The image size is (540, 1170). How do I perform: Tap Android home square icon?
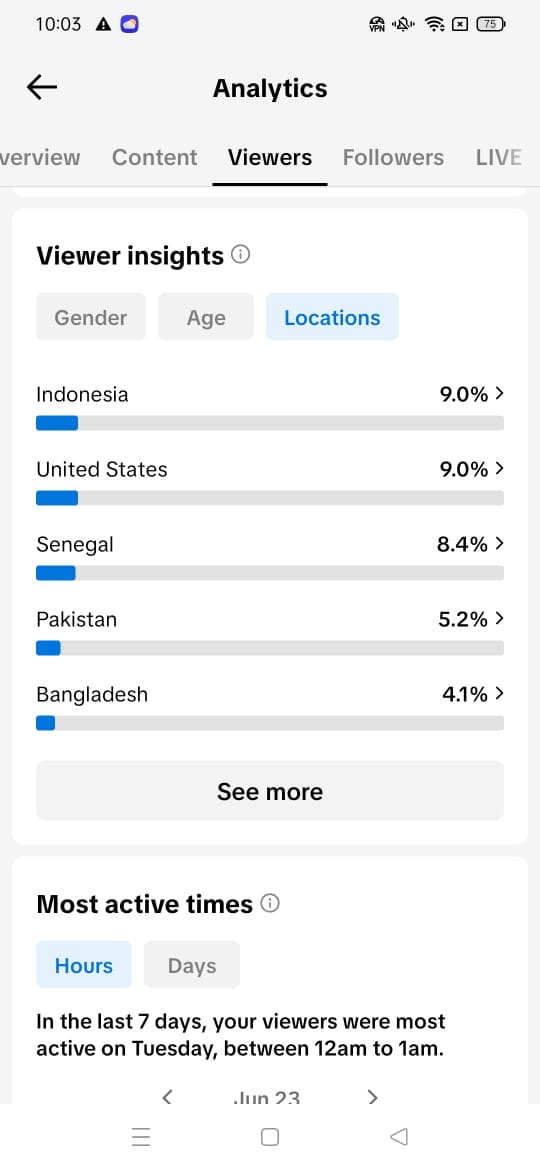pos(270,1136)
